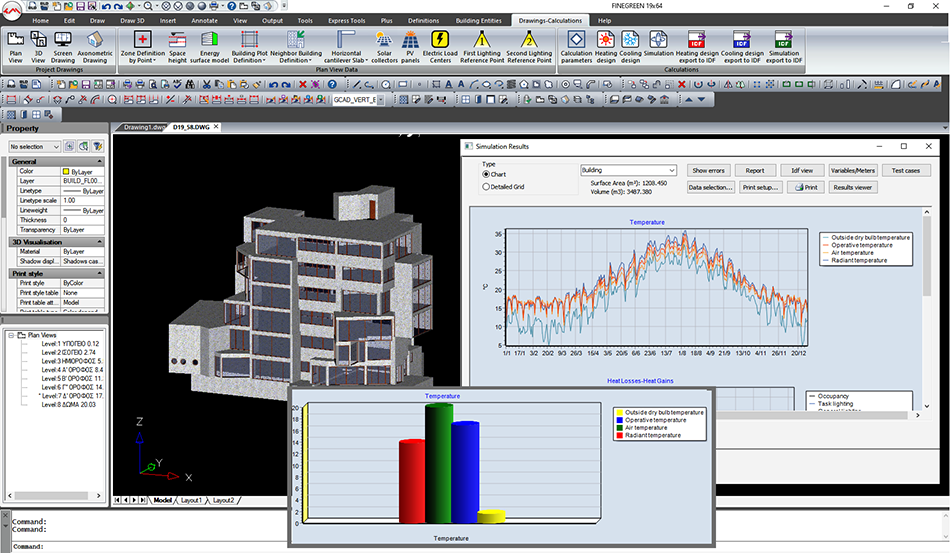The width and height of the screenshot is (950, 553).
Task: Run Heating design calculation
Action: (x=606, y=47)
